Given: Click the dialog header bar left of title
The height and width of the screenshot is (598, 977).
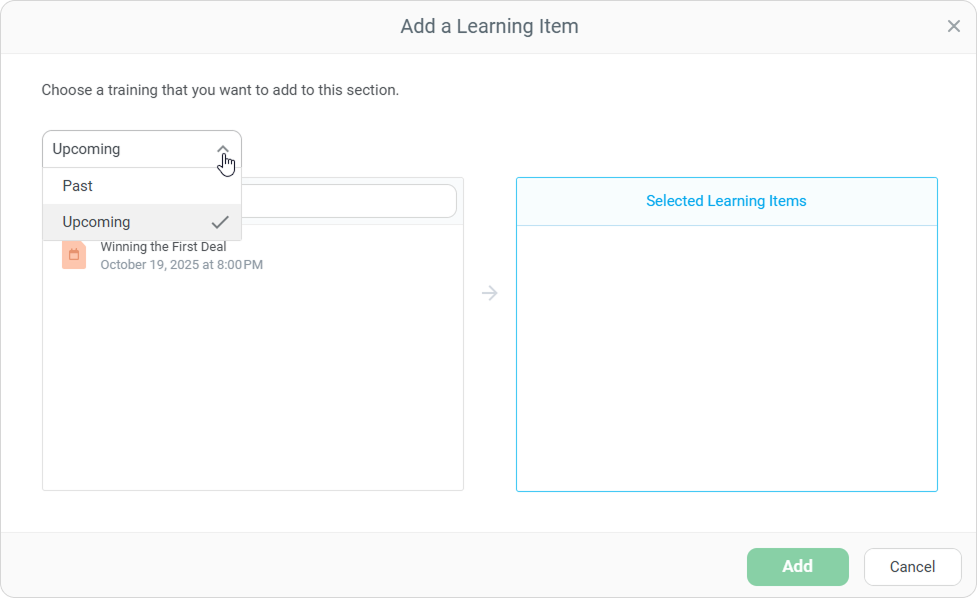Looking at the screenshot, I should 200,27.
